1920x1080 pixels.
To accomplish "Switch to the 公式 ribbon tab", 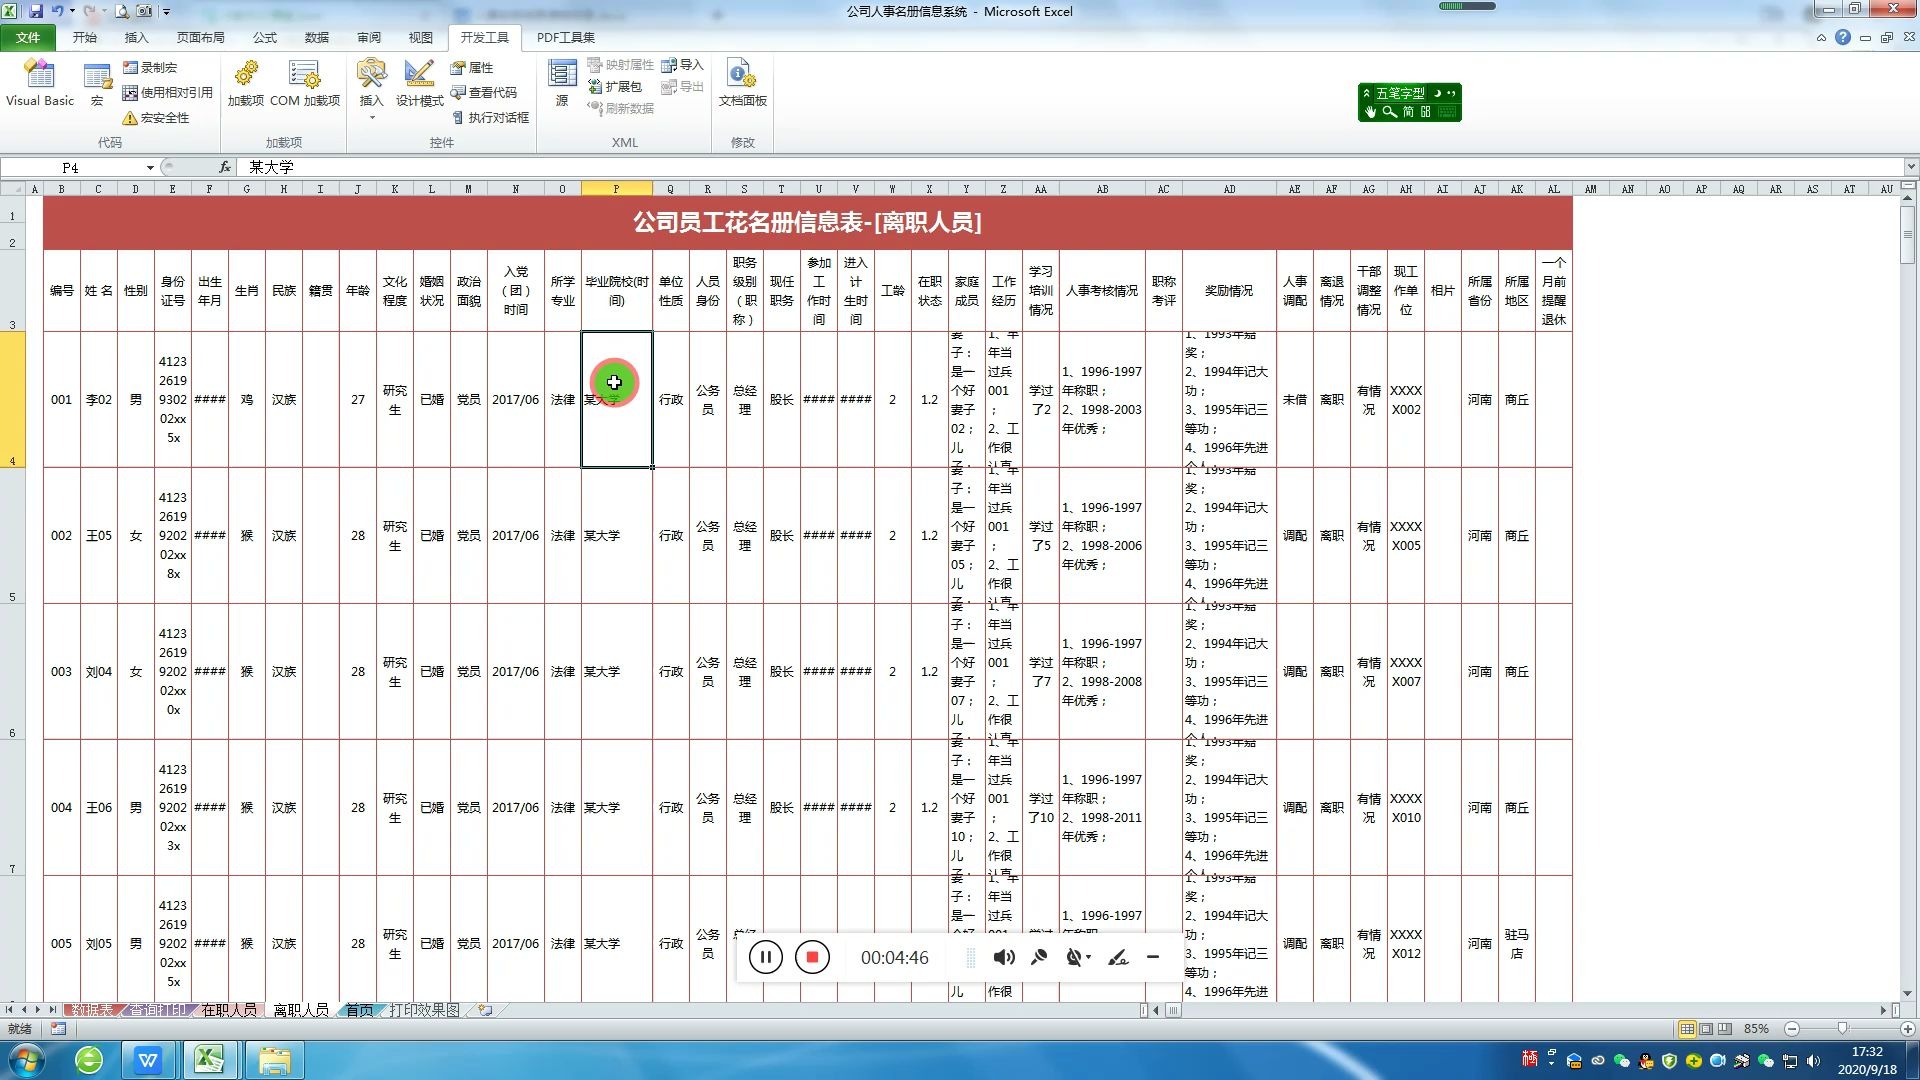I will click(x=264, y=37).
